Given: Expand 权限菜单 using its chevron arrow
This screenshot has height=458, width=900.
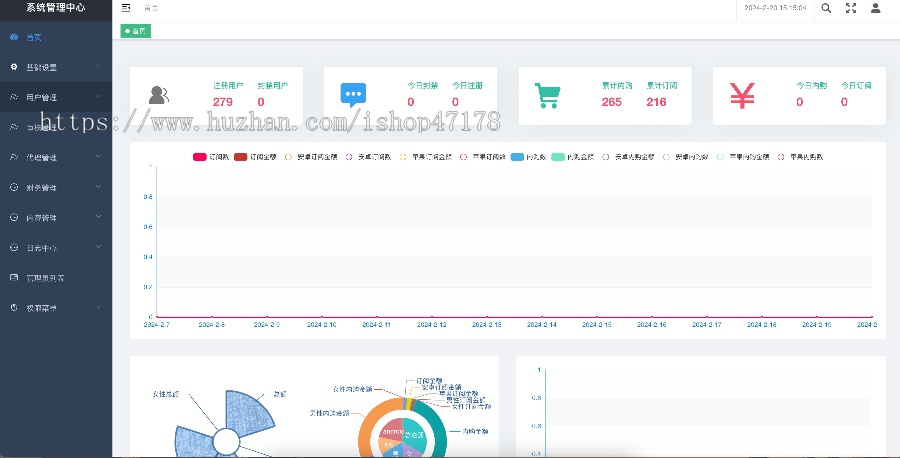Looking at the screenshot, I should [98, 307].
